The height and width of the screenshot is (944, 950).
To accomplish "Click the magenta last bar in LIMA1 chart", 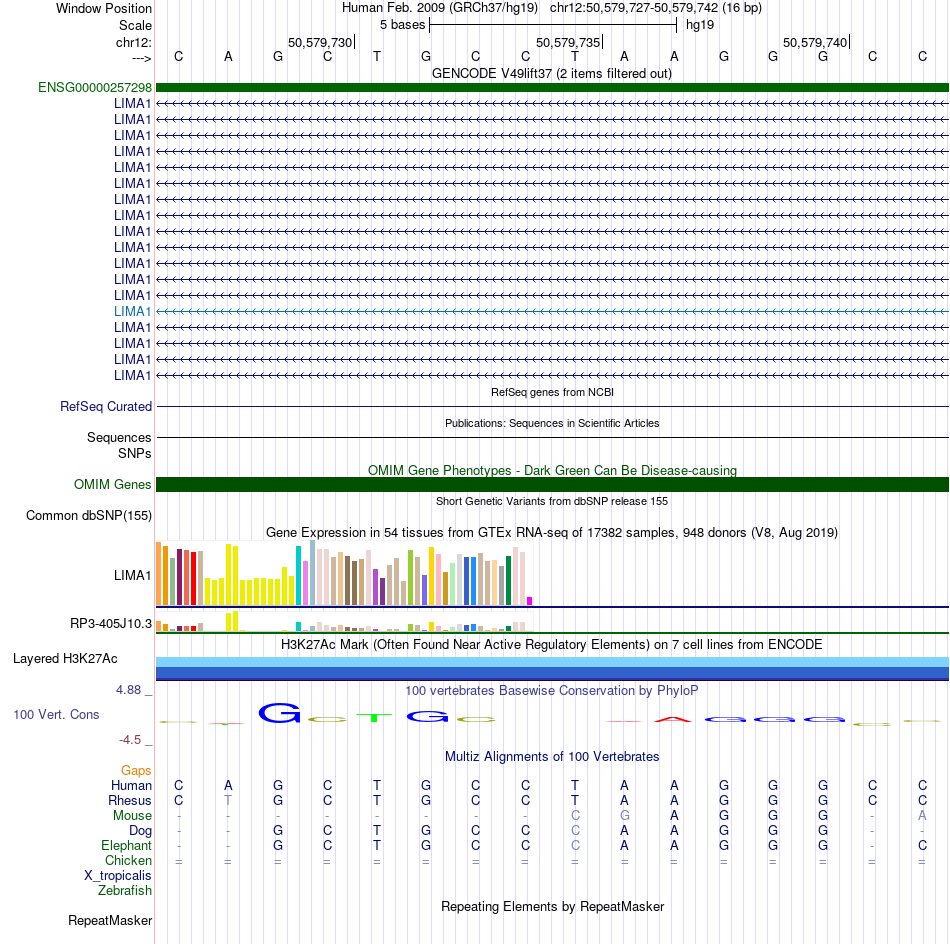I will pyautogui.click(x=530, y=601).
